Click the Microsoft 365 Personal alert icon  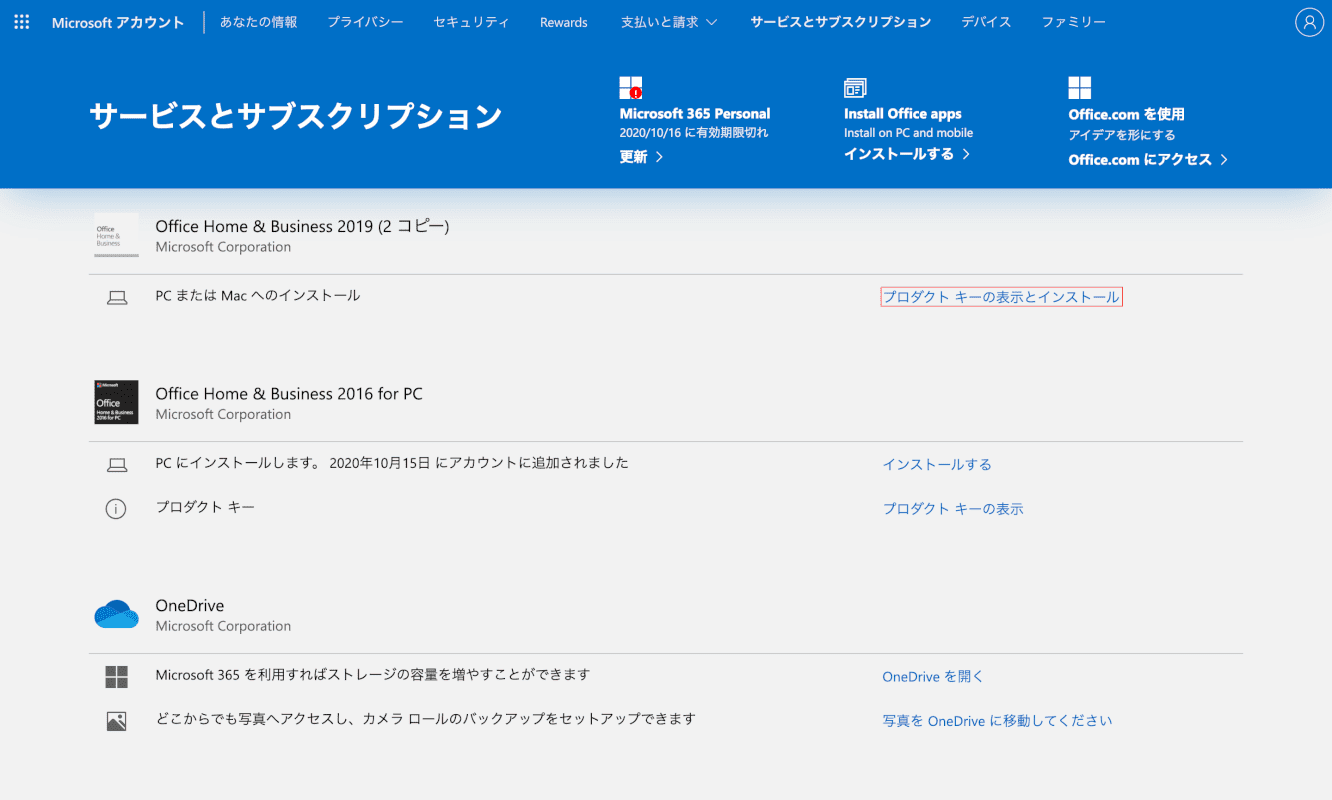click(631, 88)
